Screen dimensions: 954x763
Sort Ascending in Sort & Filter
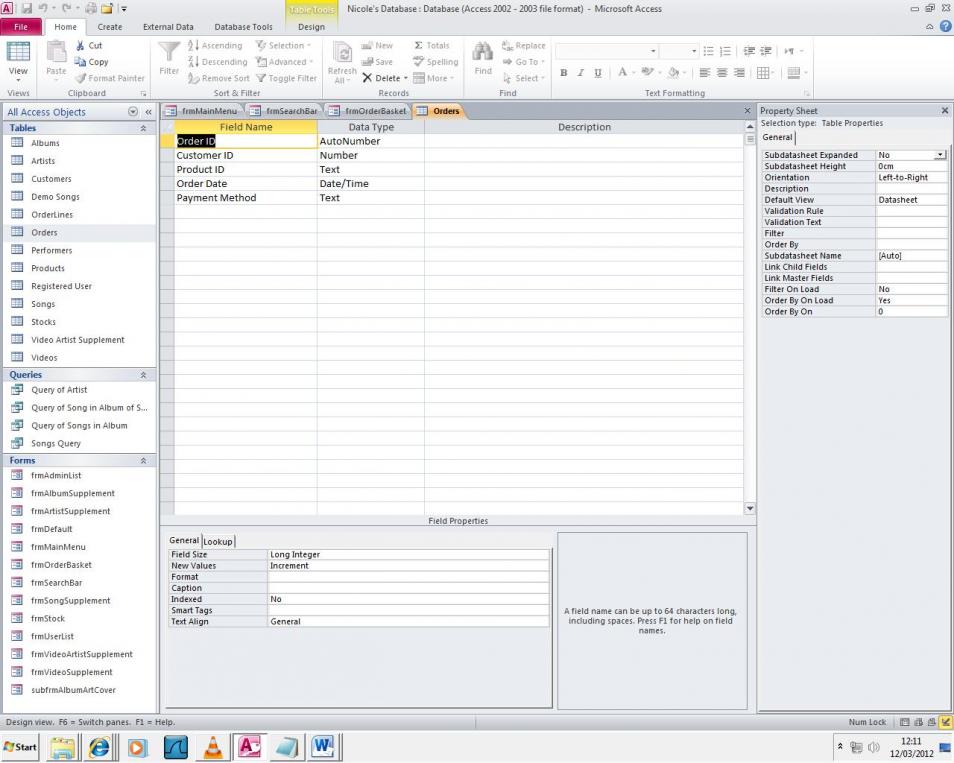[x=215, y=46]
